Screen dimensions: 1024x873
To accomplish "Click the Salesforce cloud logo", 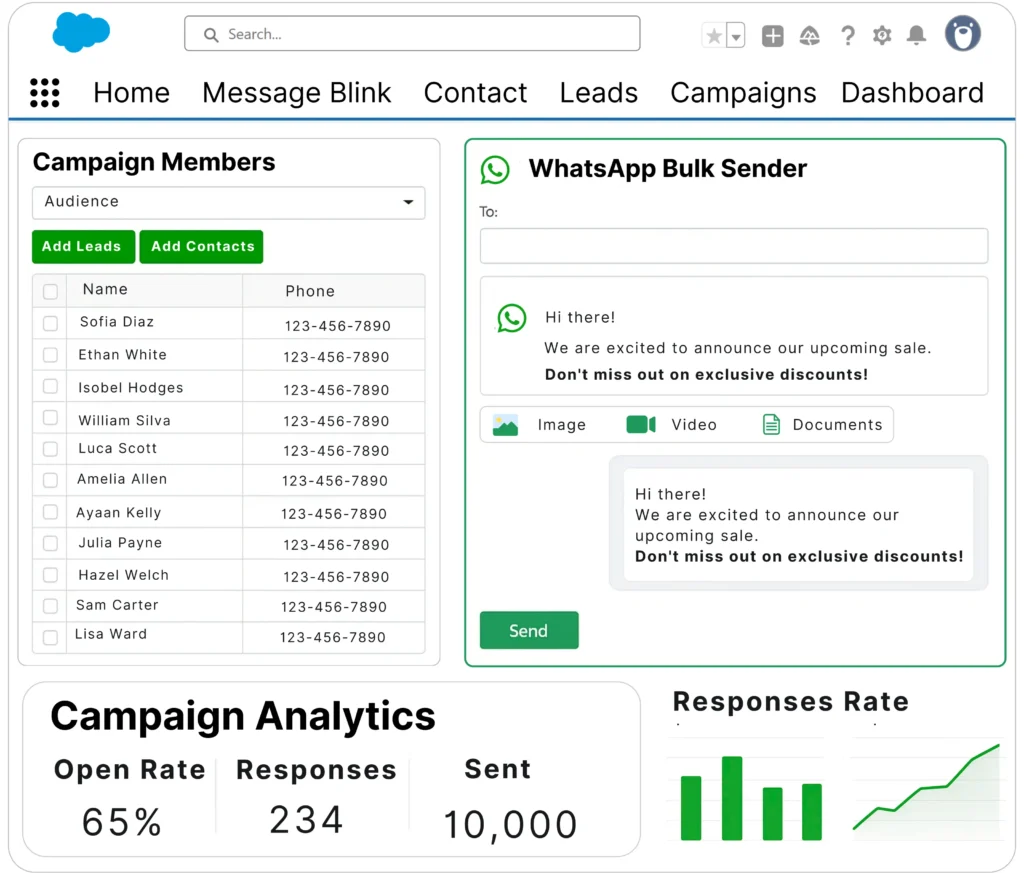I will [81, 33].
